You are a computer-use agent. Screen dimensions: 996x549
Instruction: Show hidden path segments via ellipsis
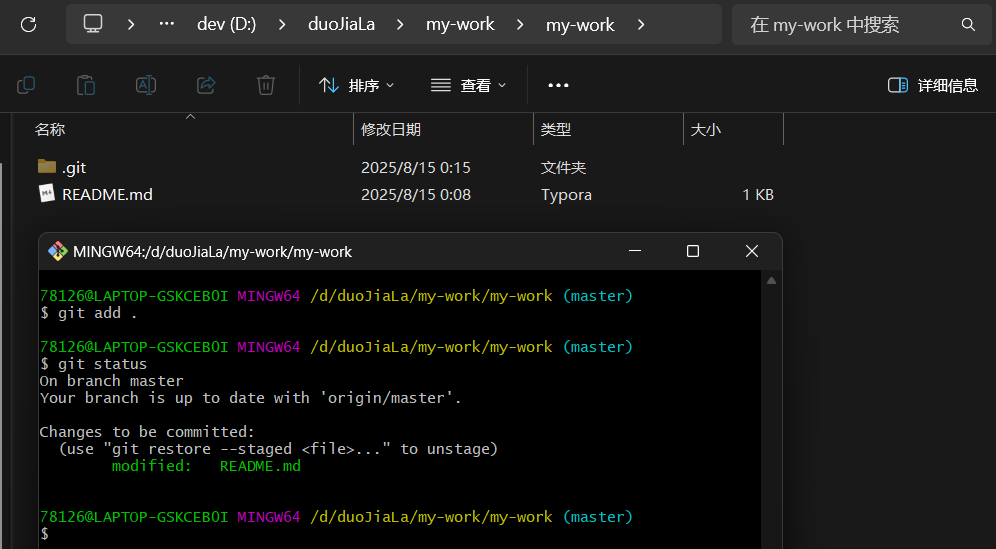coord(166,24)
